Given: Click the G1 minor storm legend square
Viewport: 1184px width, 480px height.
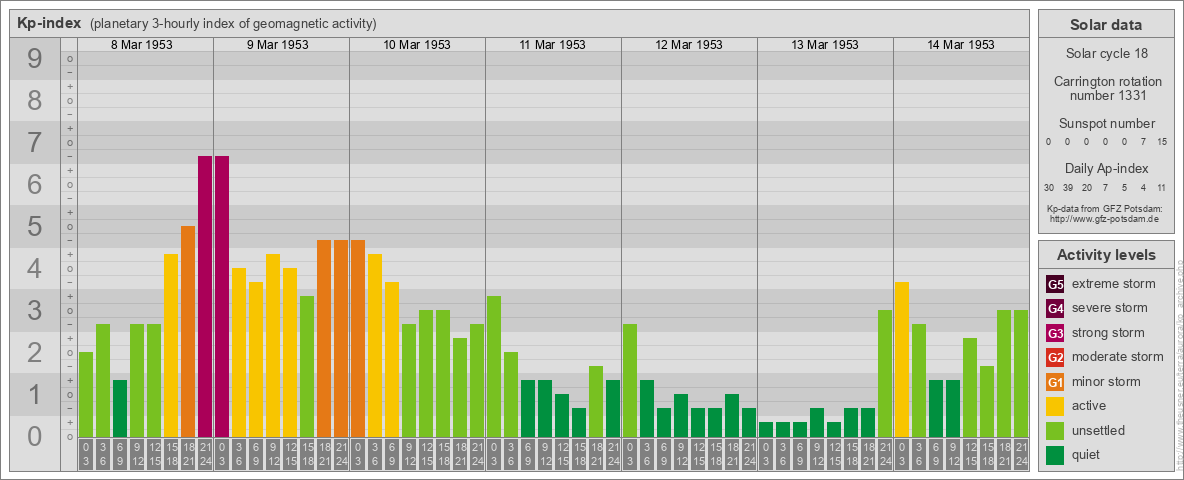Looking at the screenshot, I should [1055, 381].
